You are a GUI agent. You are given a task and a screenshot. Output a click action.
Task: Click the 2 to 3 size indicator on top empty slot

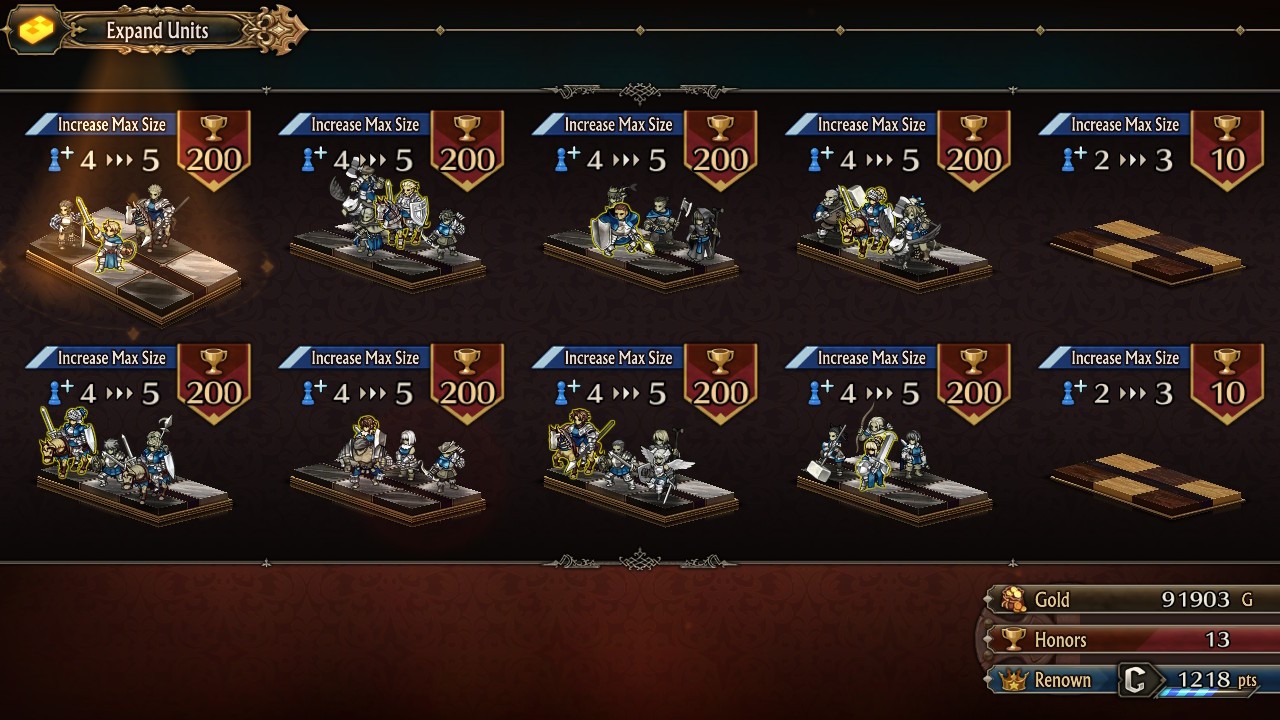point(1118,160)
